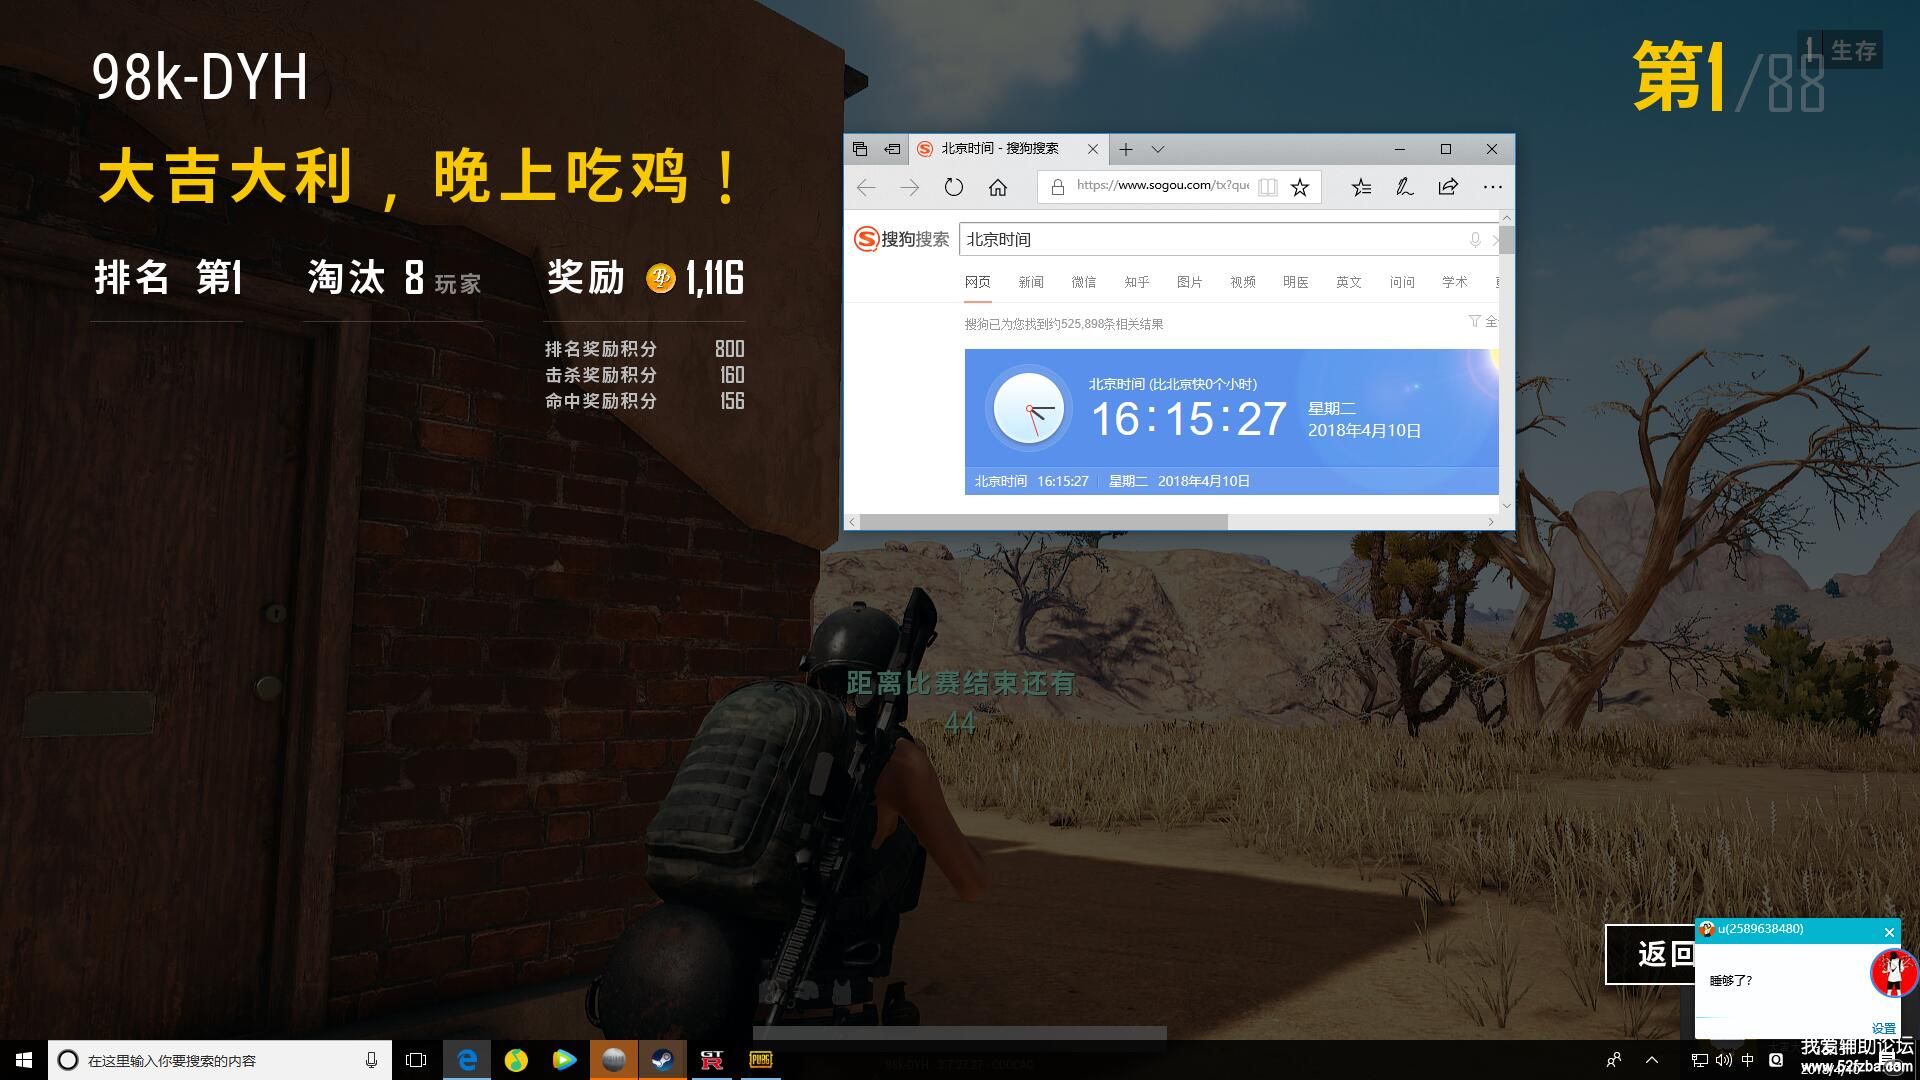
Task: Open the Windows Start menu
Action: 24,1060
